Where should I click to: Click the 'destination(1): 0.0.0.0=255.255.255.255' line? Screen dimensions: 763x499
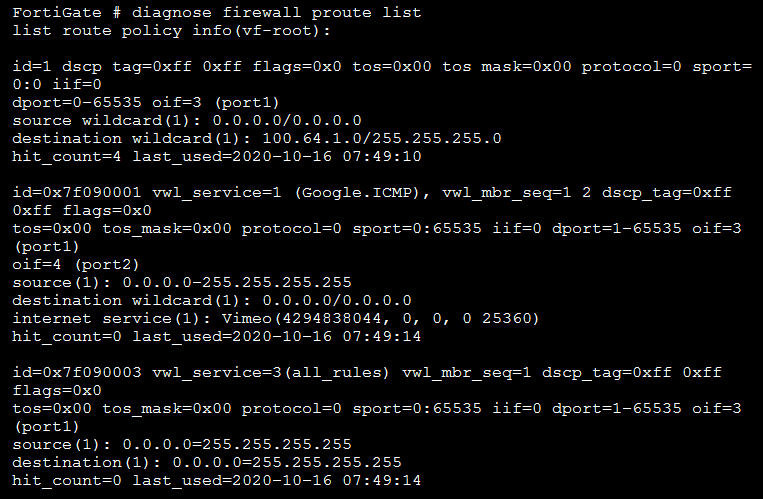tap(207, 462)
